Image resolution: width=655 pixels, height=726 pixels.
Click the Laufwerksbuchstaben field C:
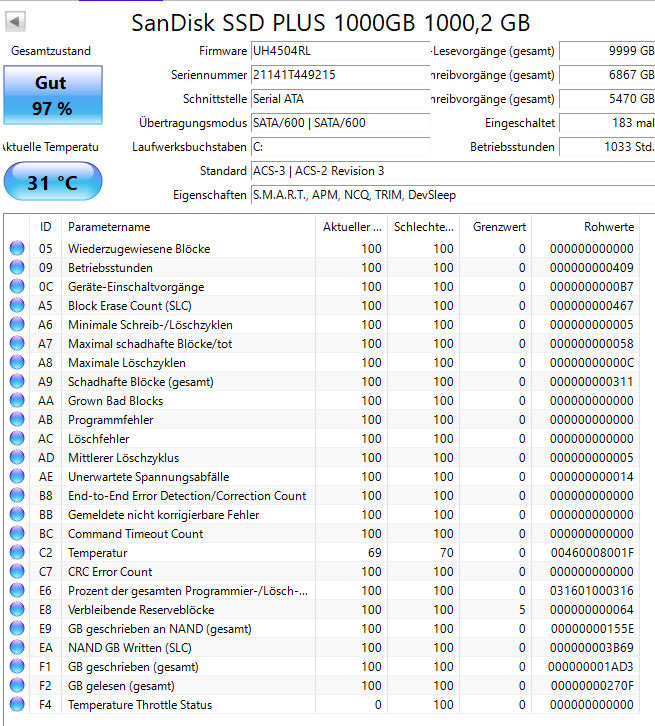341,147
